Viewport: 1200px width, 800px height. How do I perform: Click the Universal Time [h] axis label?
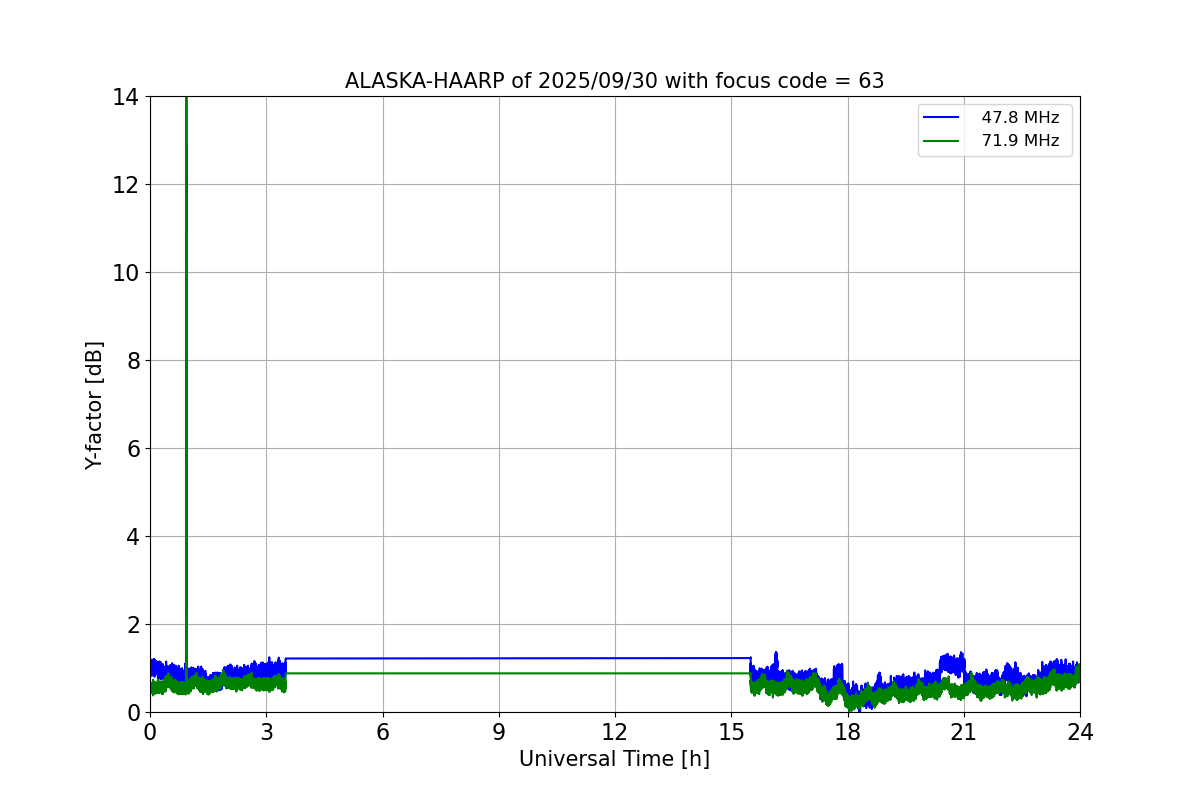614,759
